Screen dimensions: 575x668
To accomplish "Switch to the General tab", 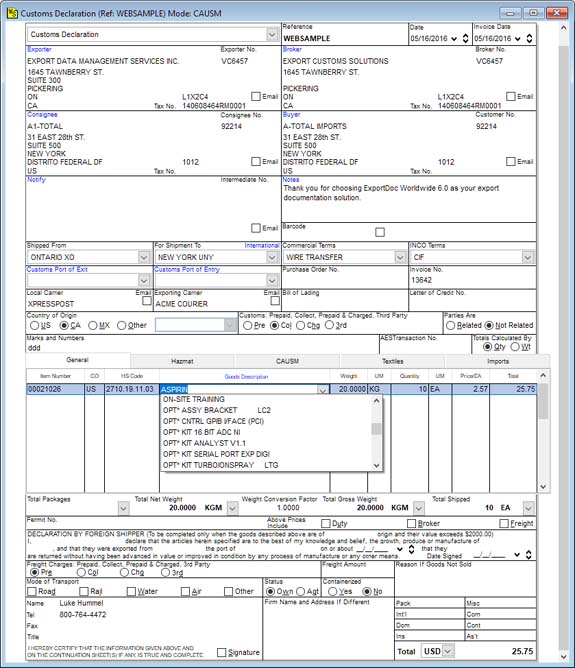I will (x=78, y=360).
